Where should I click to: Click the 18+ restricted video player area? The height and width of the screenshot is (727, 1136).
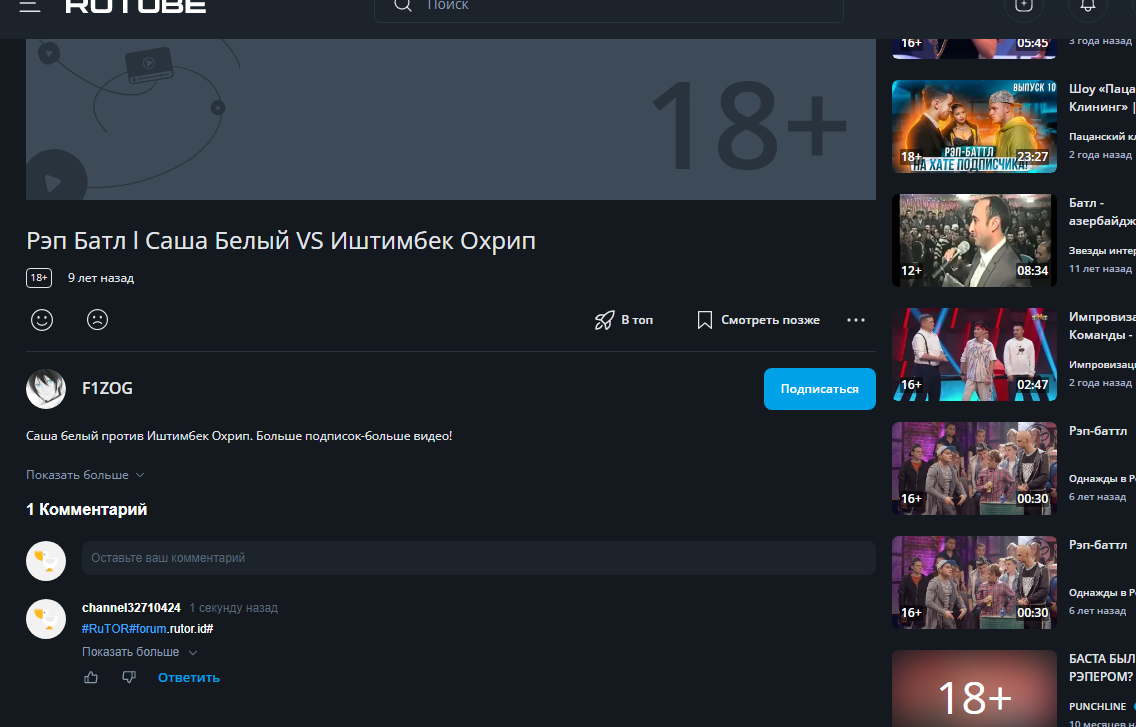[x=451, y=120]
